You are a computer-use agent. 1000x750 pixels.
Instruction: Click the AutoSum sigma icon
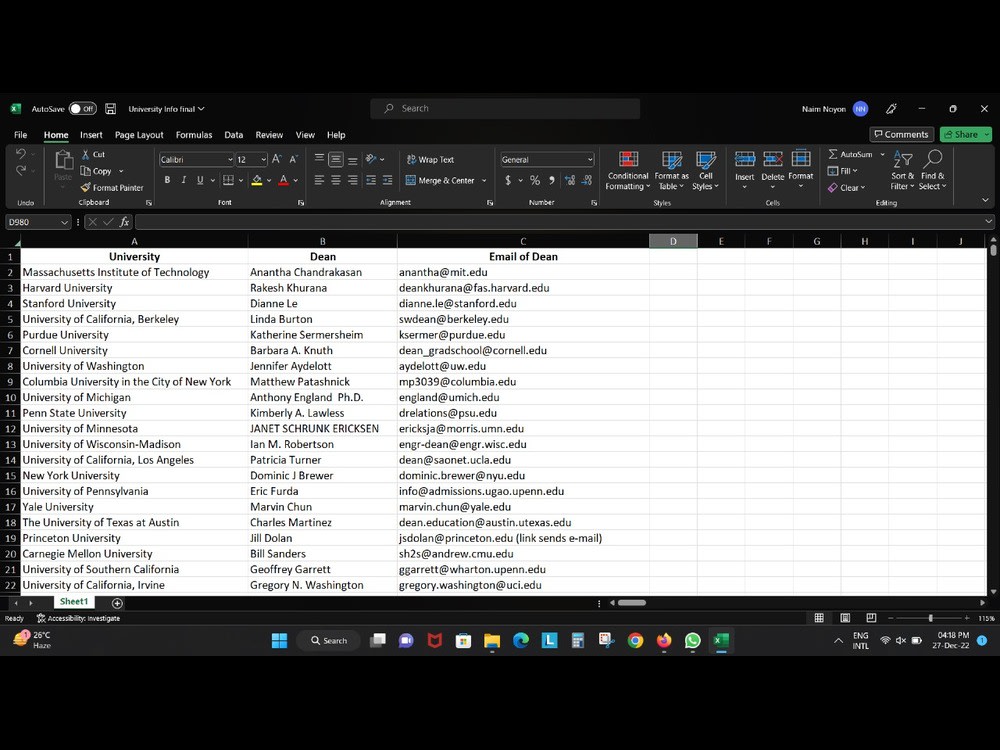click(x=833, y=154)
